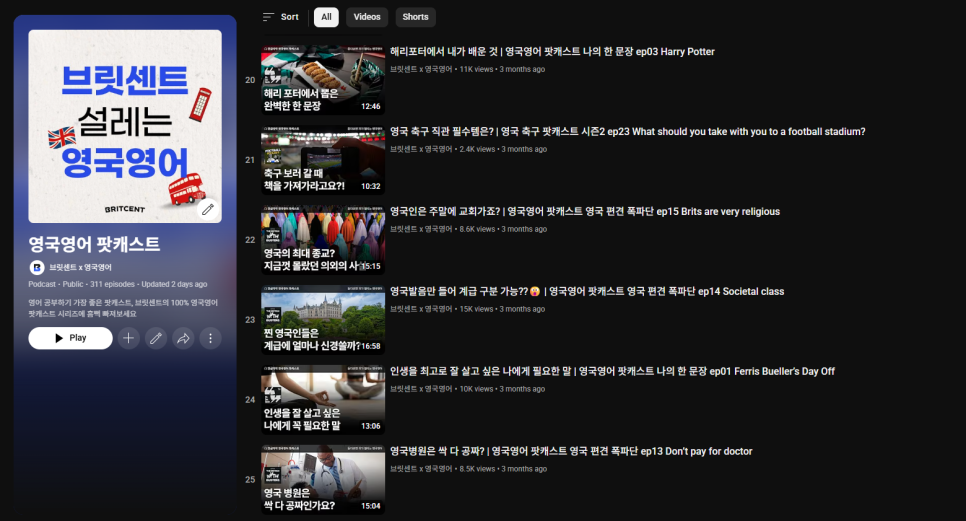
Task: Click the share arrow icon
Action: 183,338
